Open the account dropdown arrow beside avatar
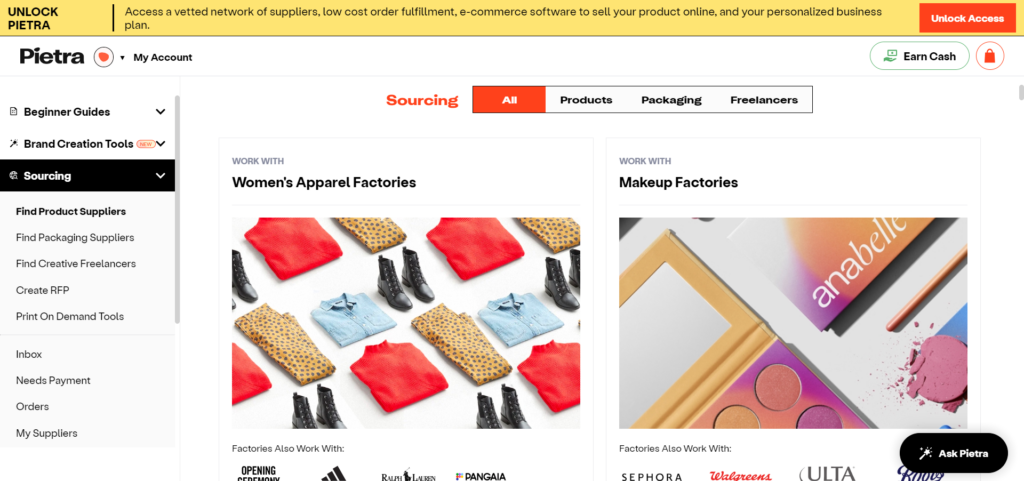The image size is (1024, 481). click(x=122, y=57)
